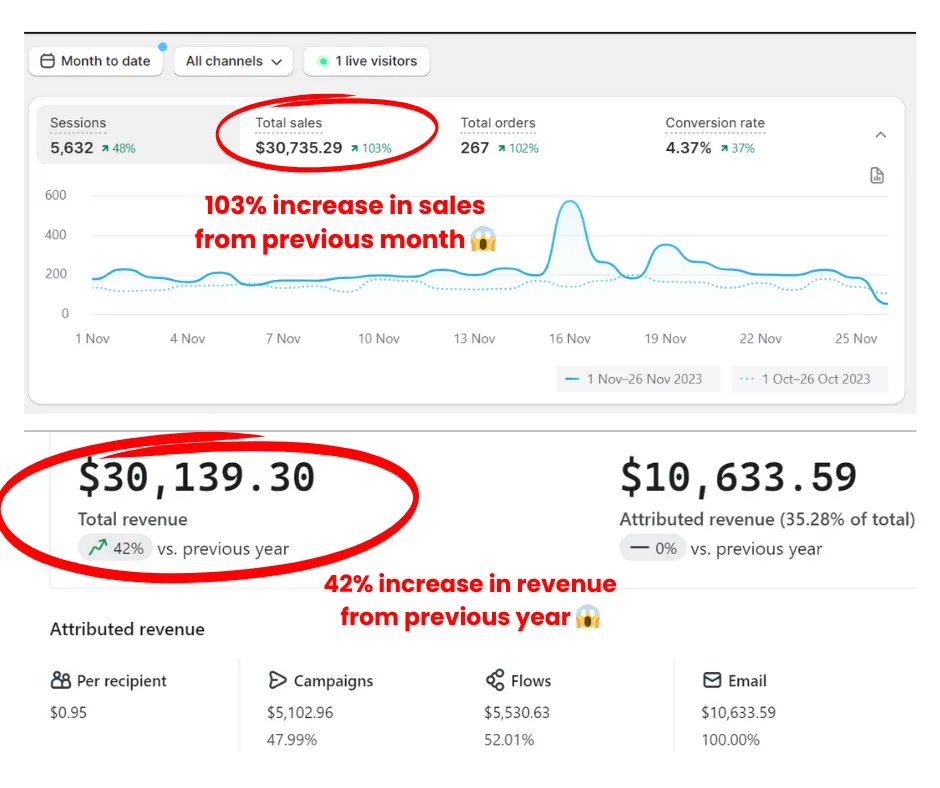Collapse the analytics chart panel chevron

[x=881, y=135]
